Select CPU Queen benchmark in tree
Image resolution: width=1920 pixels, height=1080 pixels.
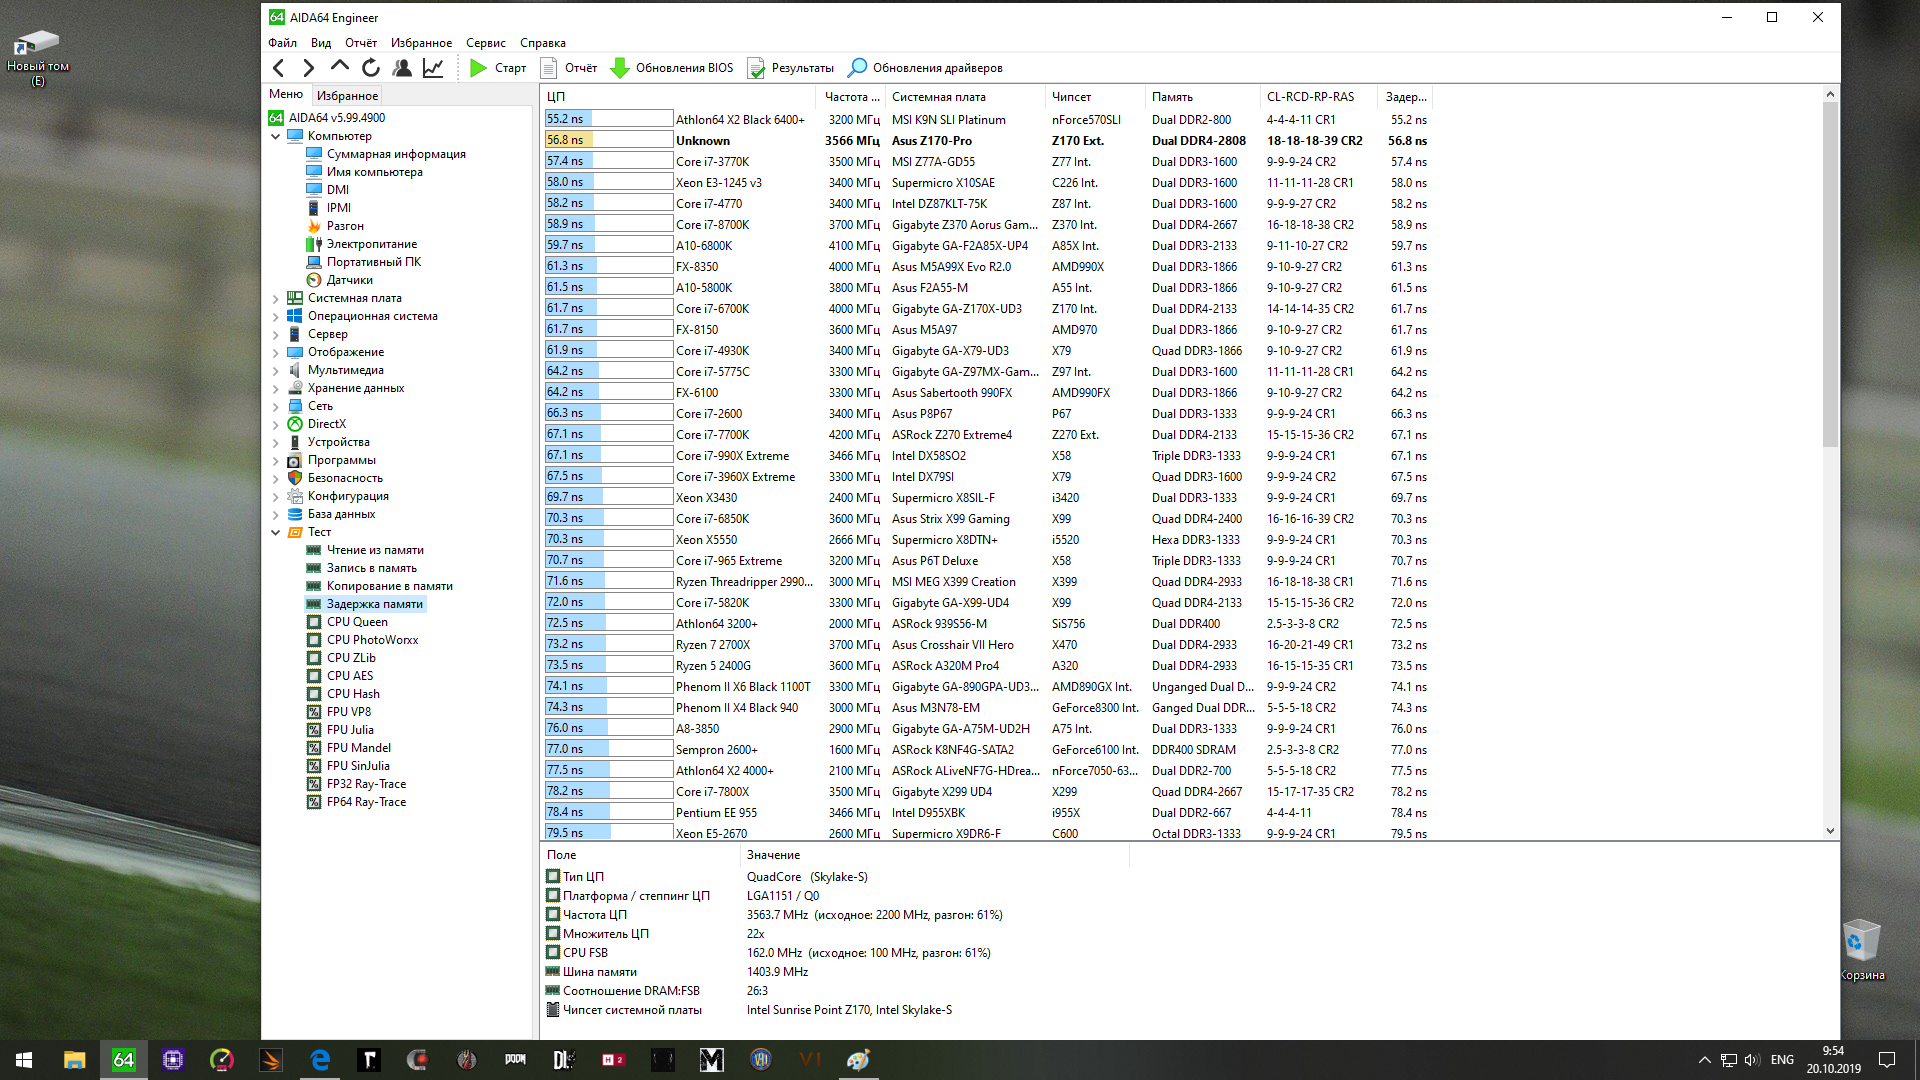(357, 622)
